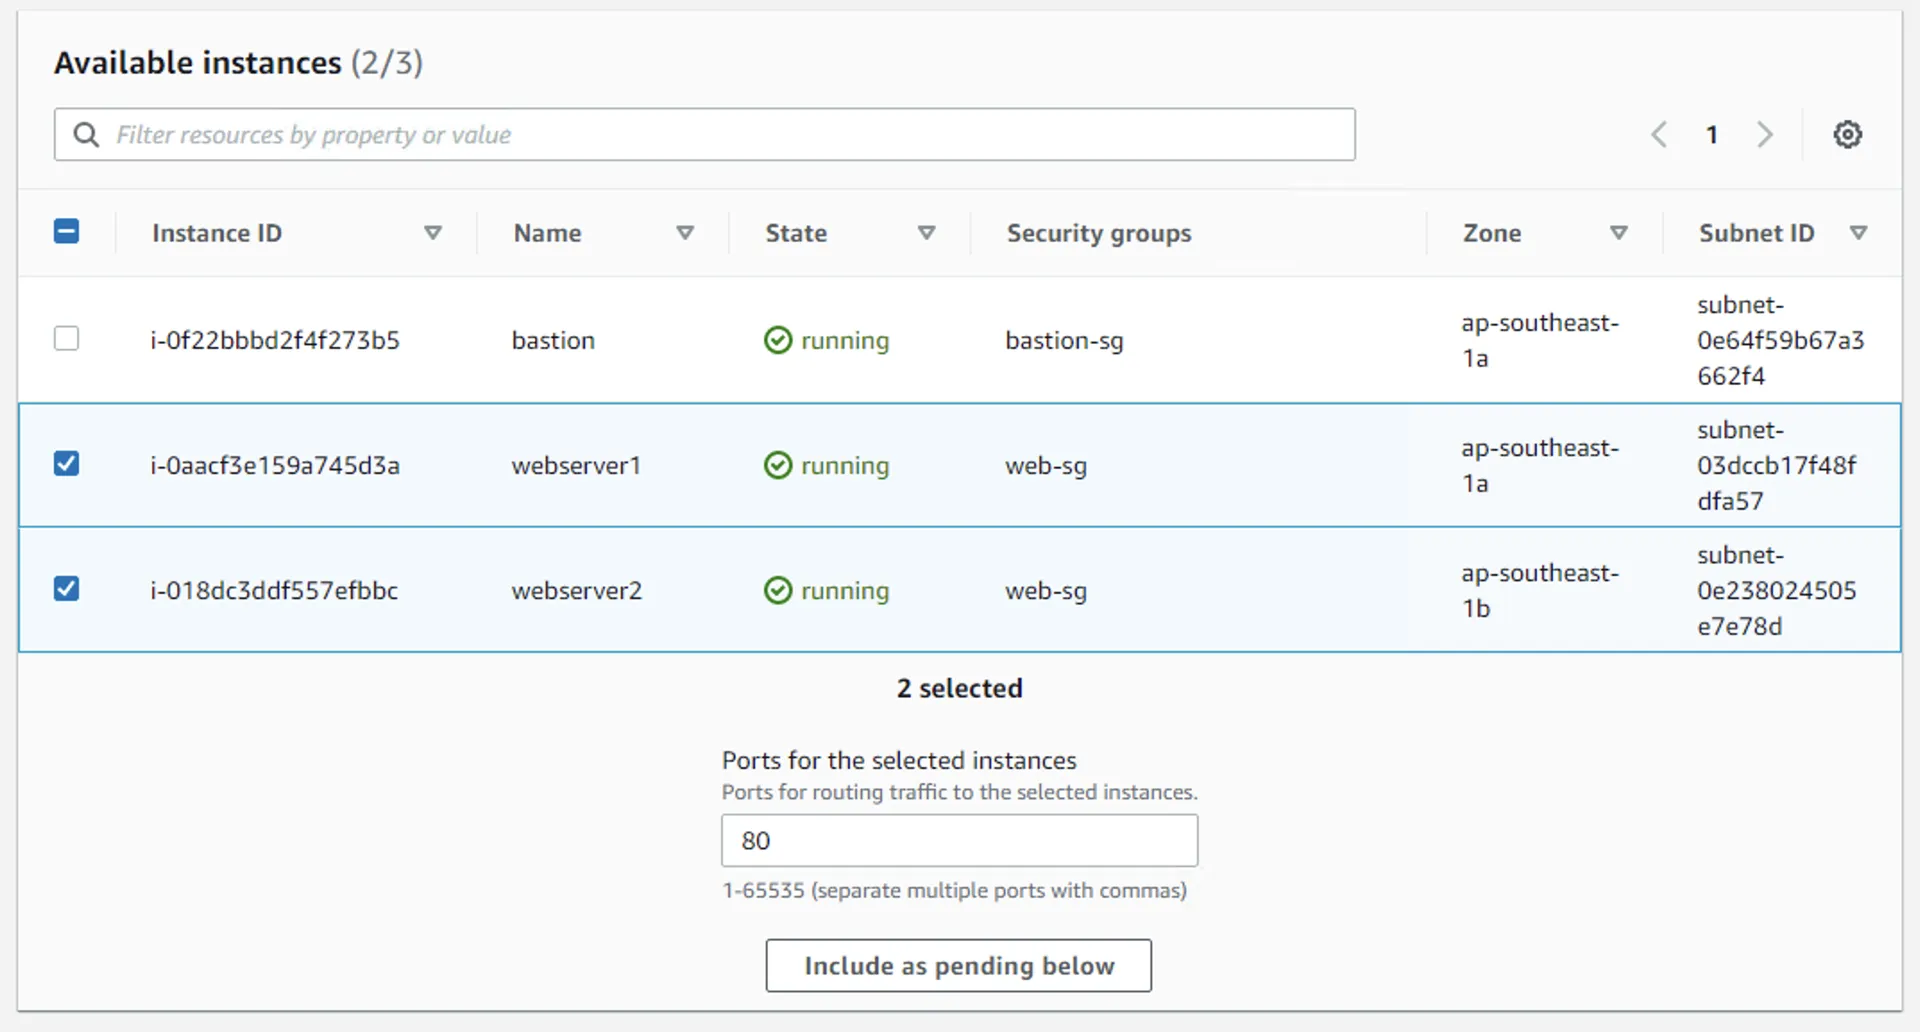Click the search magnifier icon

click(87, 134)
